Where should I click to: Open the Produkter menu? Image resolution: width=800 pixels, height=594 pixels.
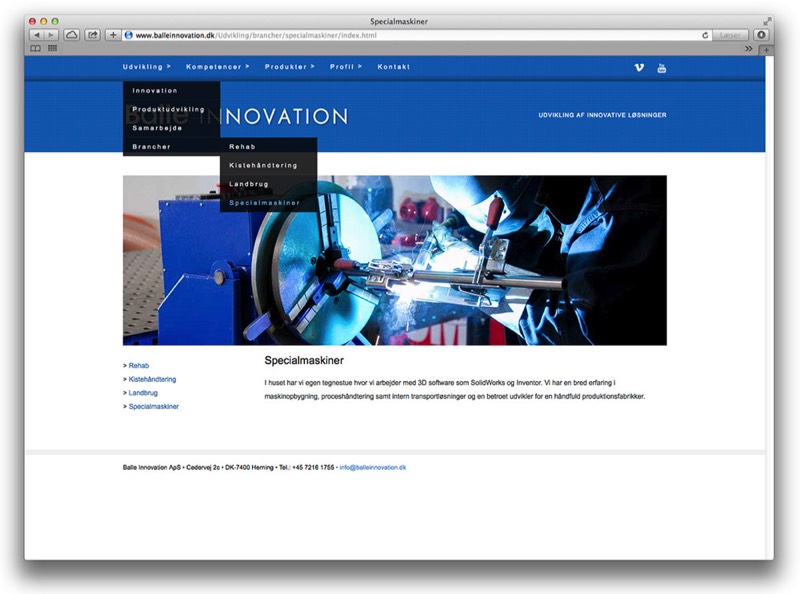pos(289,67)
